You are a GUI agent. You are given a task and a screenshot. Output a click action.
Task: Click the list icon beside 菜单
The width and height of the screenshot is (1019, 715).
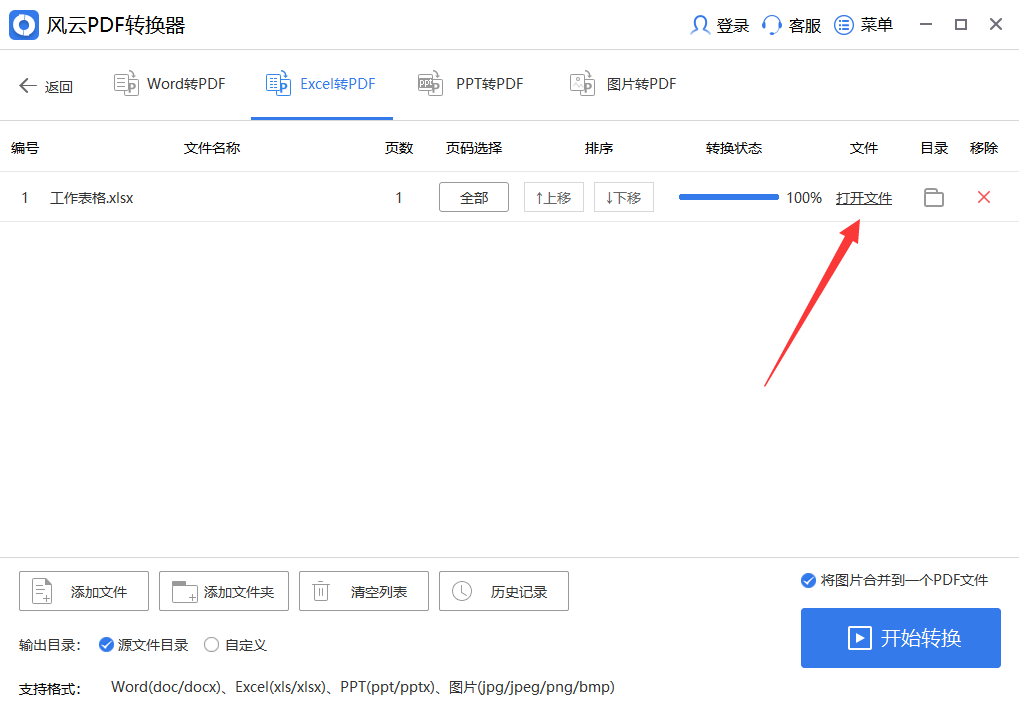pyautogui.click(x=844, y=25)
